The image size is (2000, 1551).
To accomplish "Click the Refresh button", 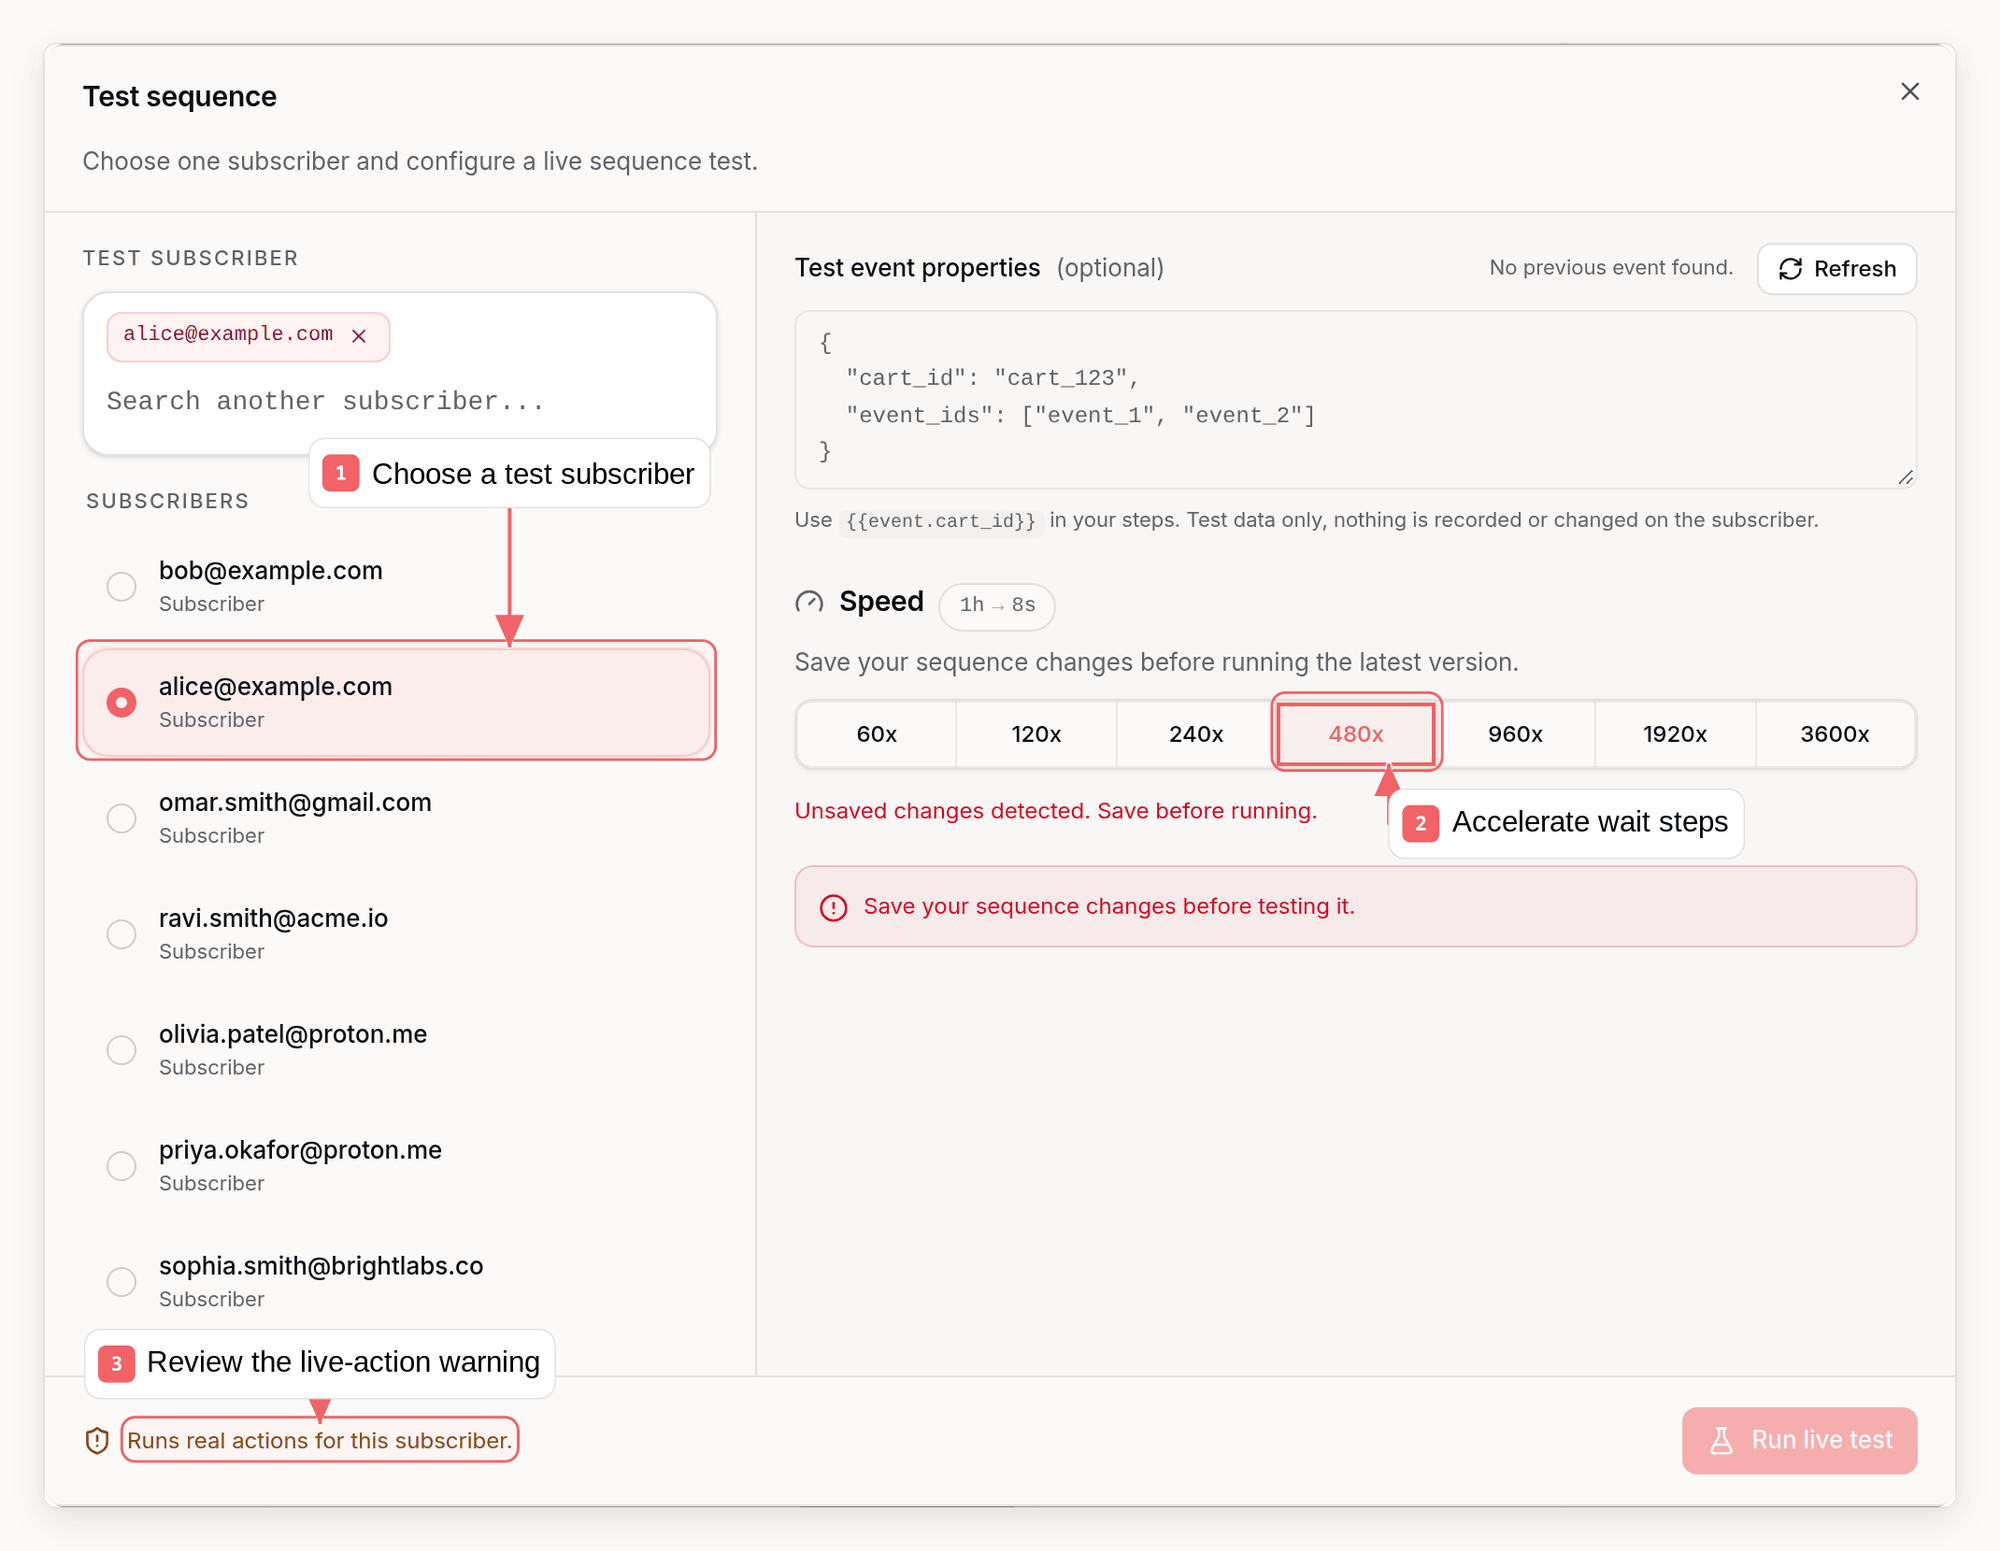I will click(x=1837, y=269).
